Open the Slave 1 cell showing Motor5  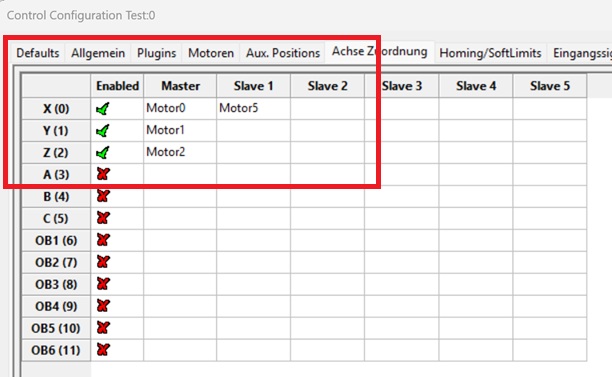[x=253, y=108]
